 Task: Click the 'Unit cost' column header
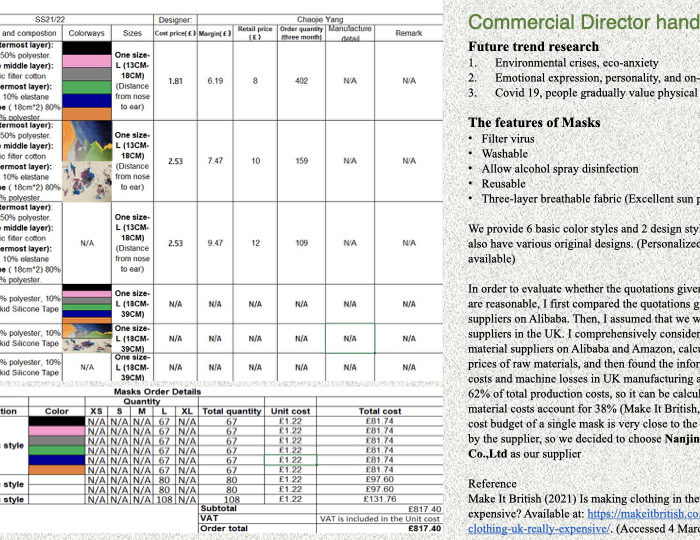(x=291, y=411)
